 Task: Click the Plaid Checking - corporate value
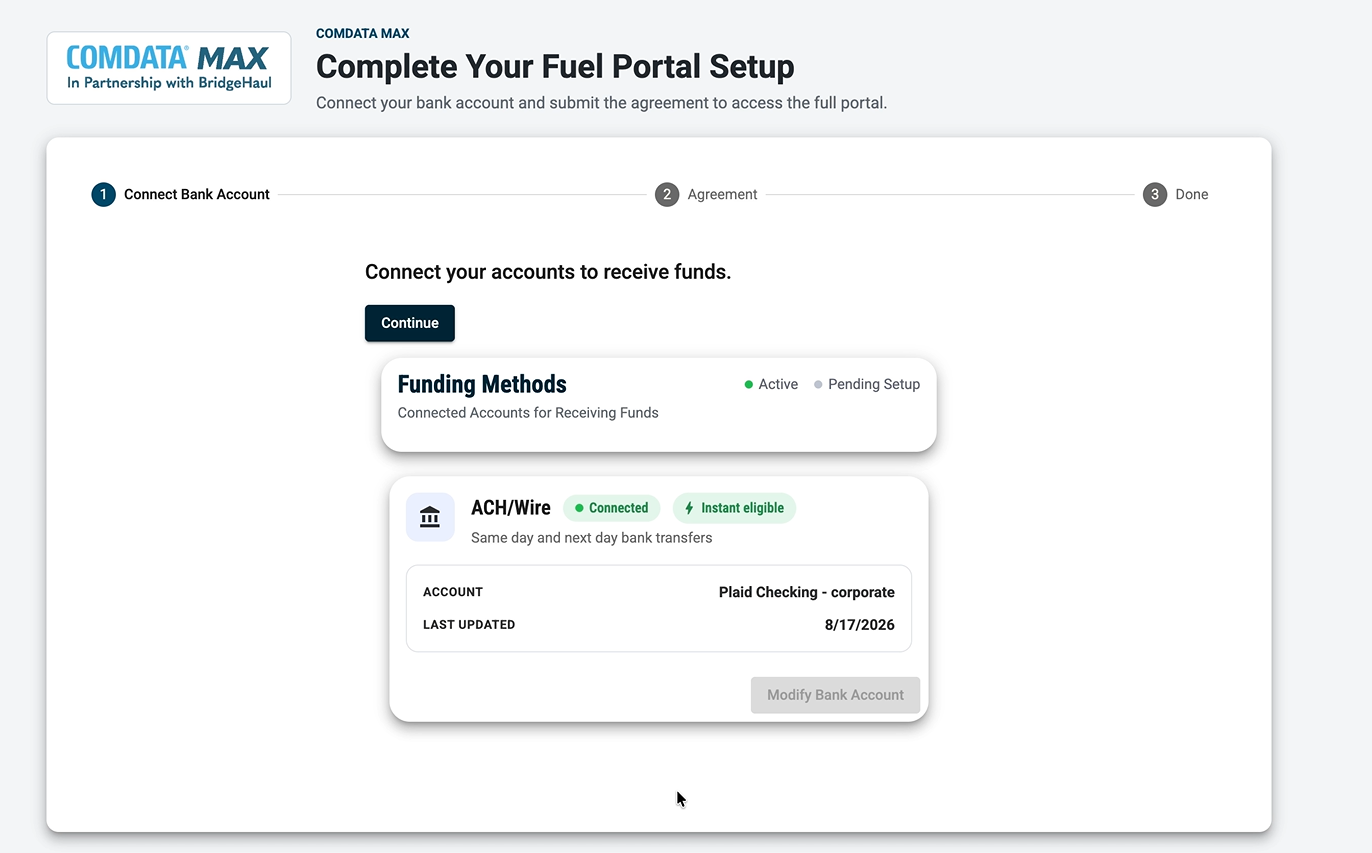point(807,592)
